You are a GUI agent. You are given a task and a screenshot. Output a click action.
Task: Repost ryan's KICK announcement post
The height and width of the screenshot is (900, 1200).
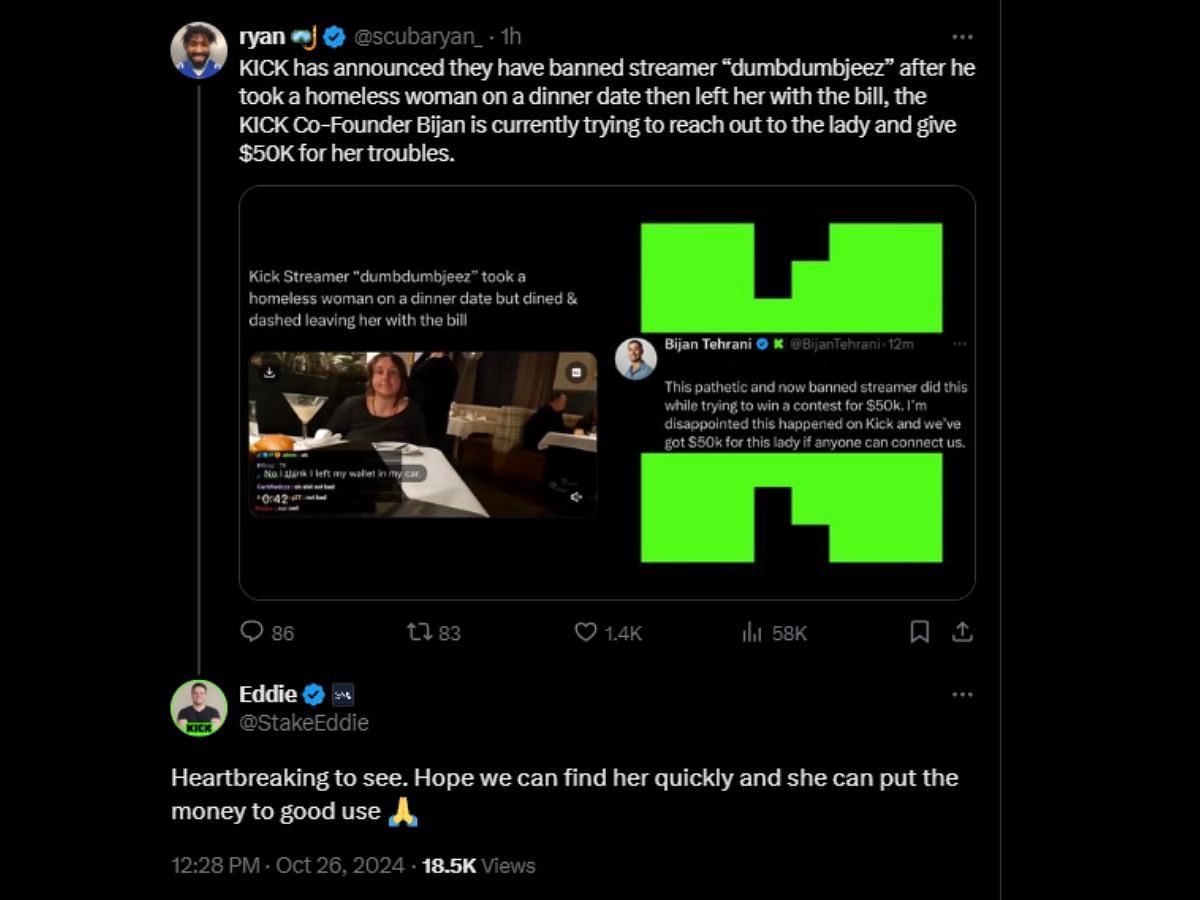point(418,632)
